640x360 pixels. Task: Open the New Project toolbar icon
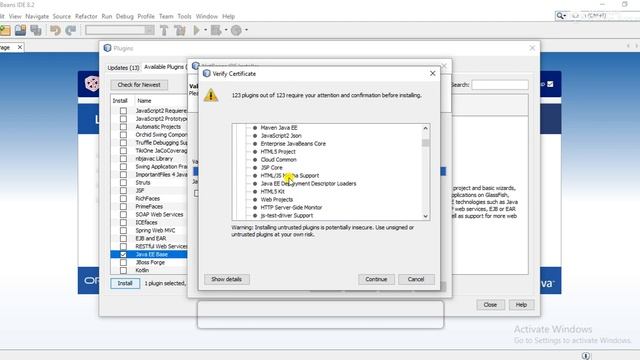tap(5, 30)
